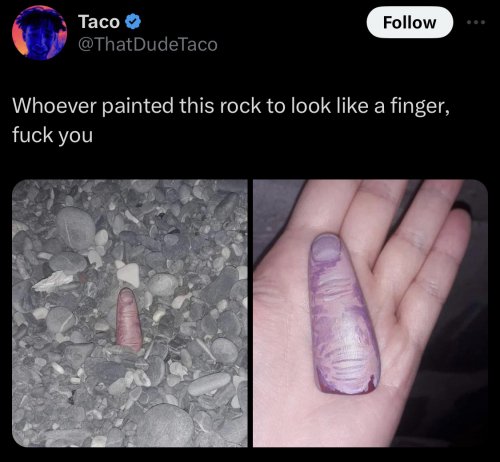Click the words "fuck you" in the tweet

[52, 136]
